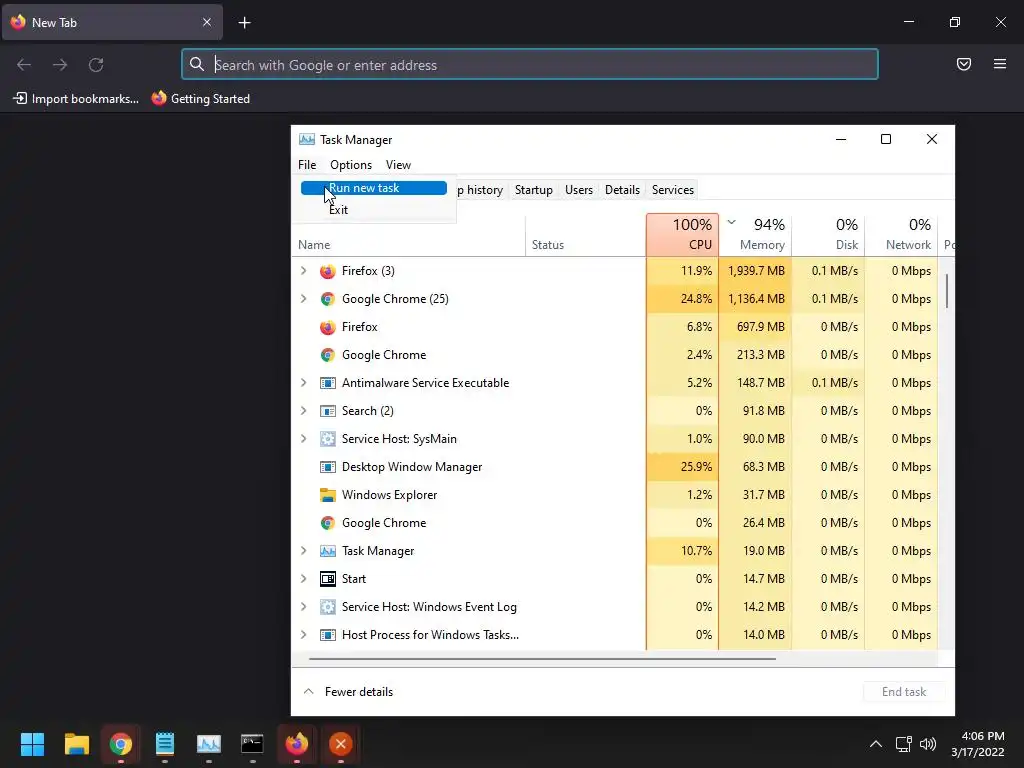
Task: Click the Firefox taskbar icon
Action: 296,744
